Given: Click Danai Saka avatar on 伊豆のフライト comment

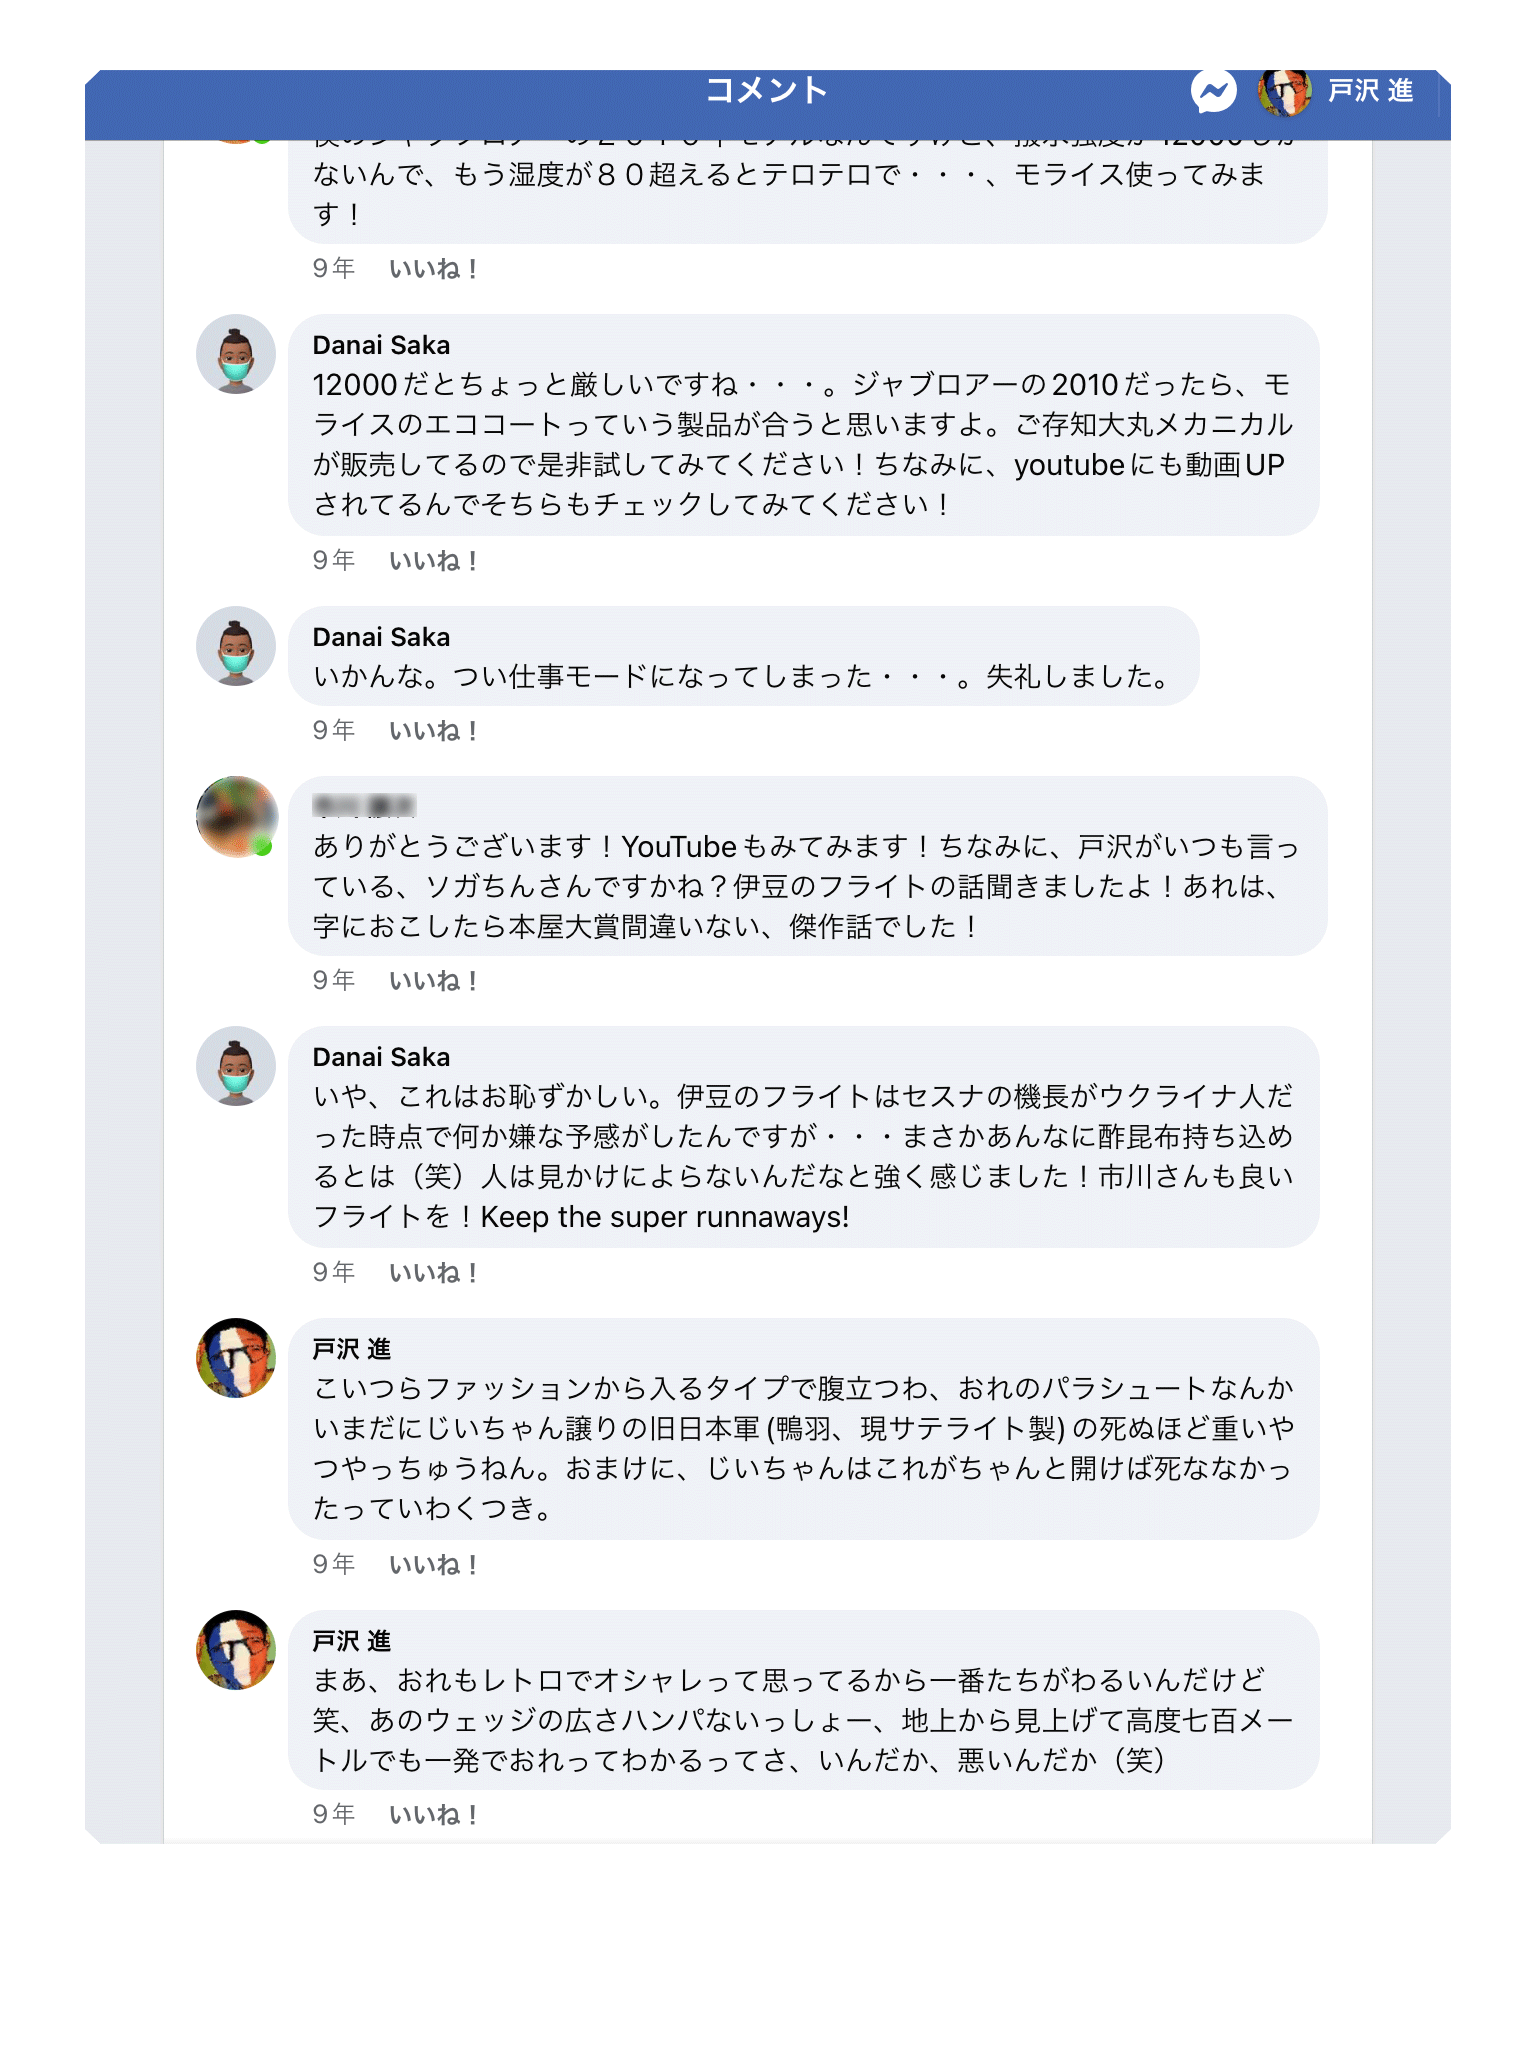Looking at the screenshot, I should coord(236,1067).
